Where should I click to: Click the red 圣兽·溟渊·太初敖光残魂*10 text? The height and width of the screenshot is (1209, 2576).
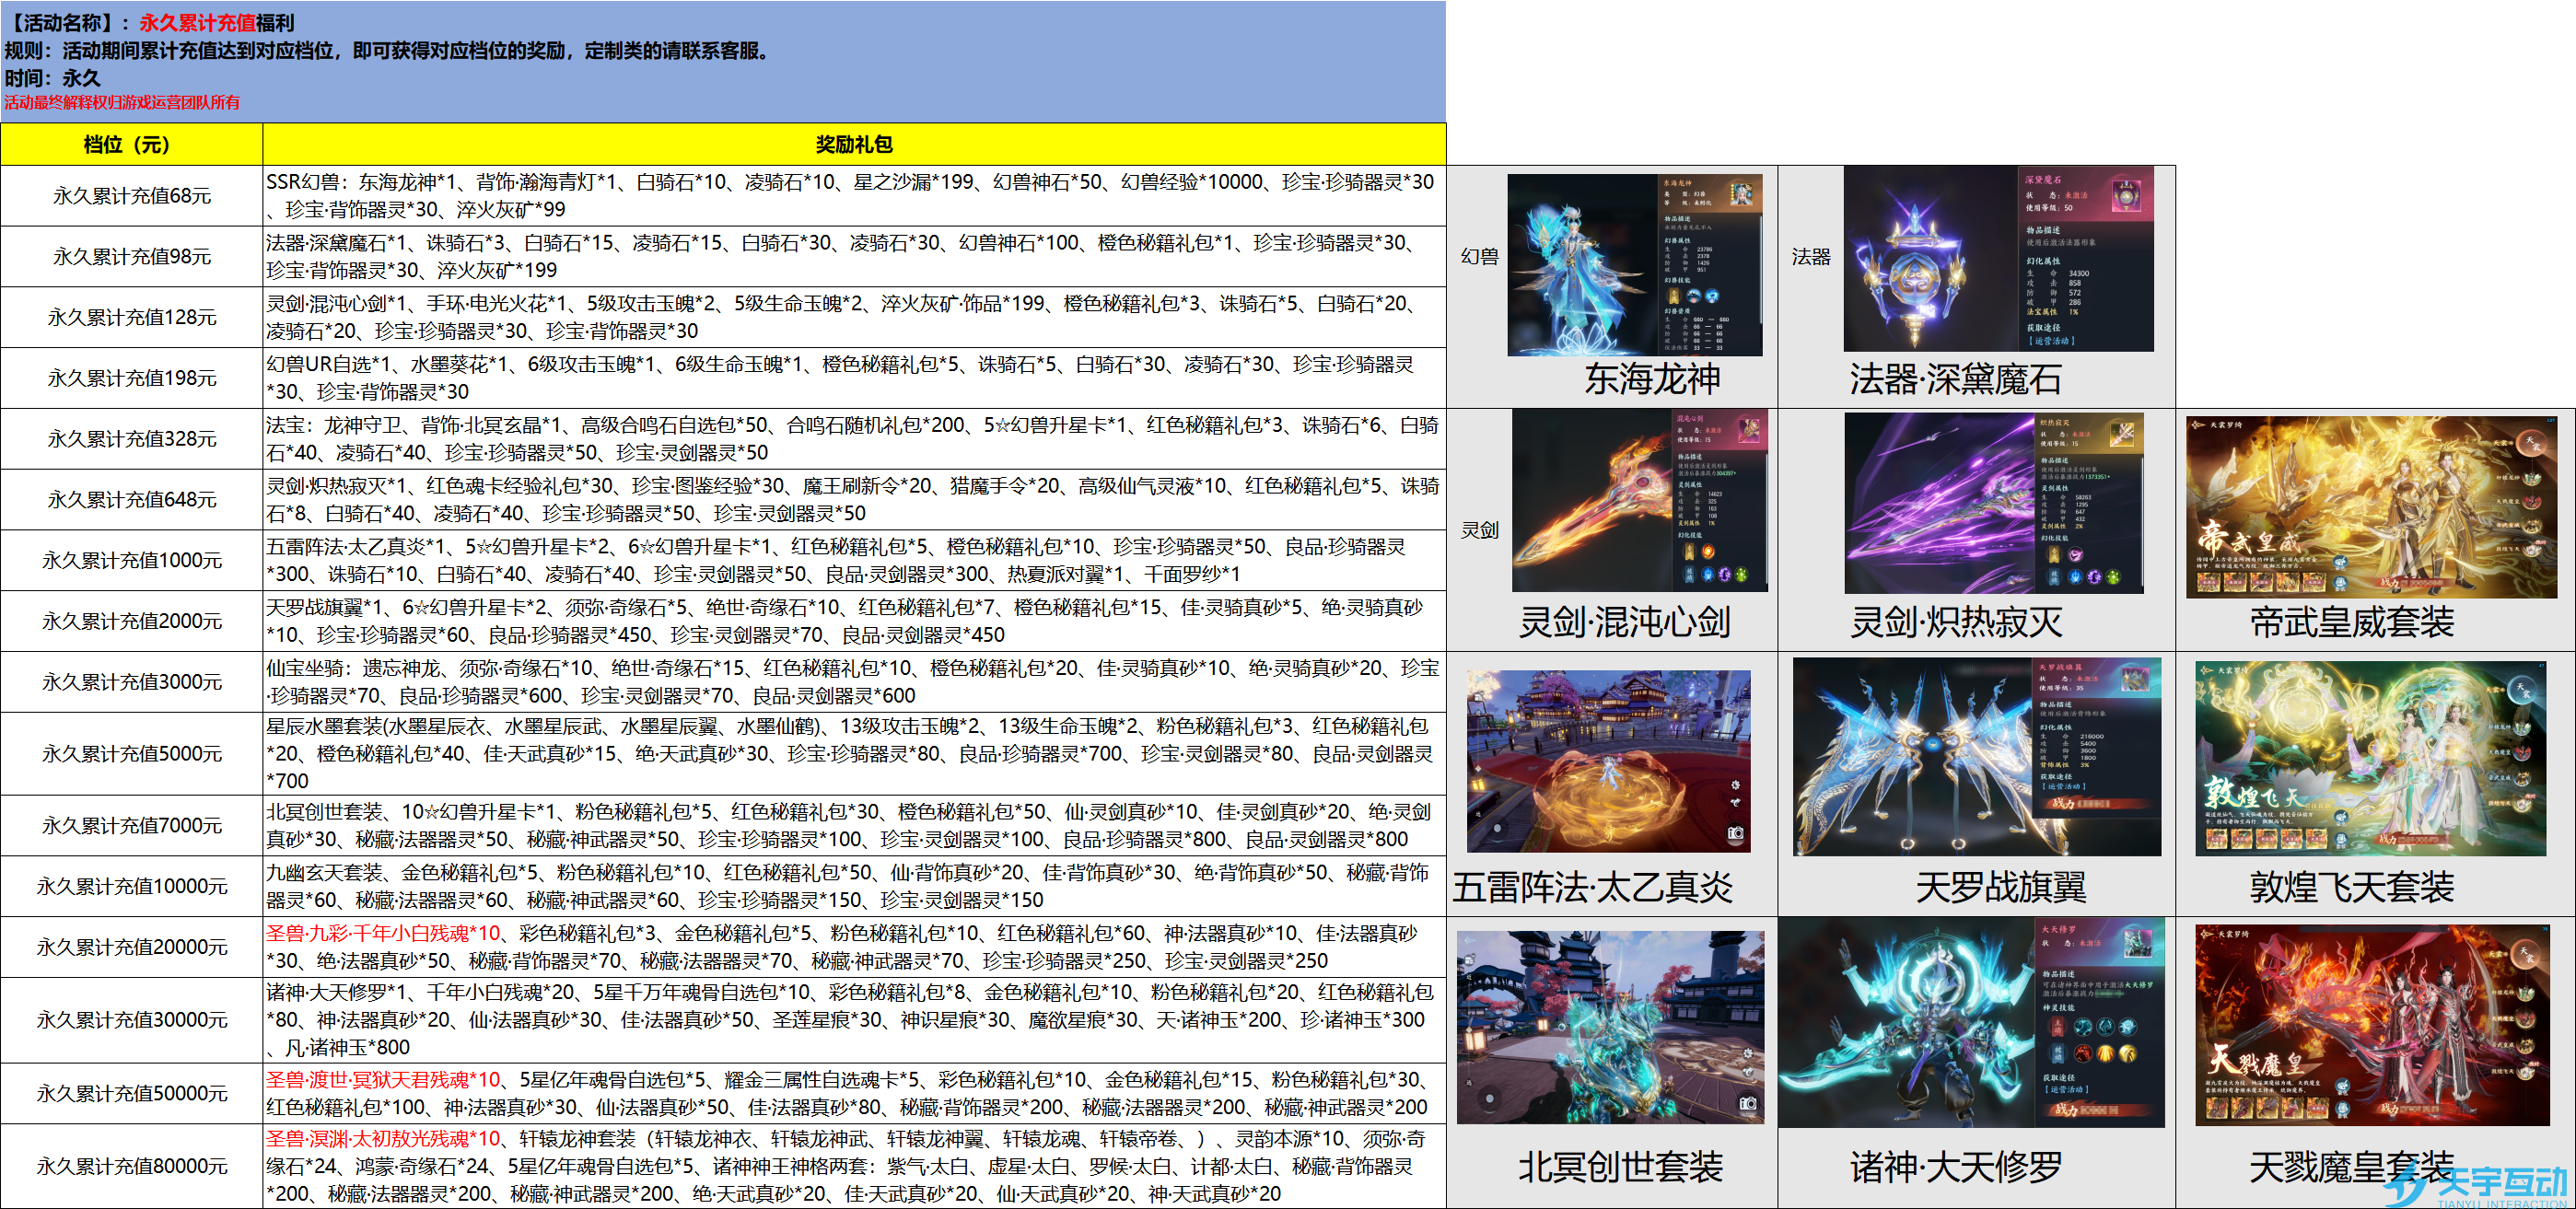(x=383, y=1139)
